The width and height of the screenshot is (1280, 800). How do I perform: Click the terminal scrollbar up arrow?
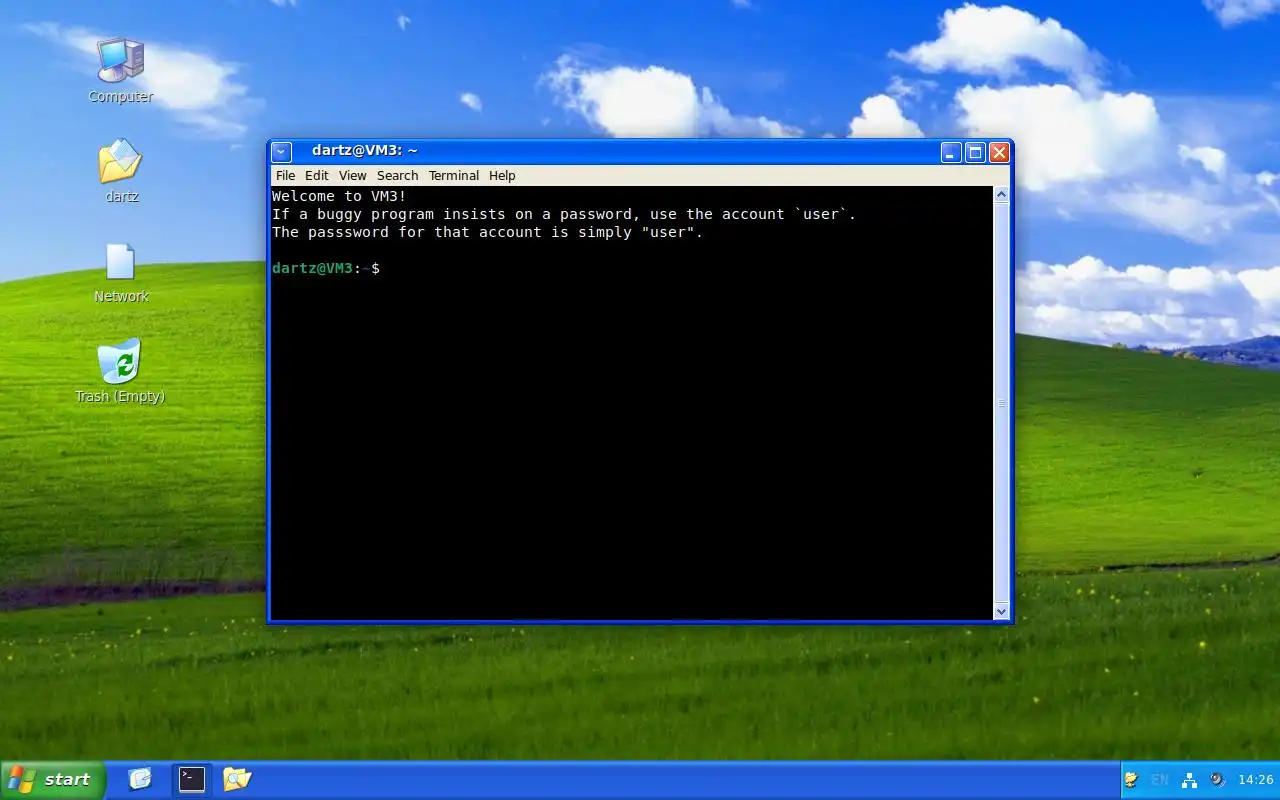click(1002, 195)
